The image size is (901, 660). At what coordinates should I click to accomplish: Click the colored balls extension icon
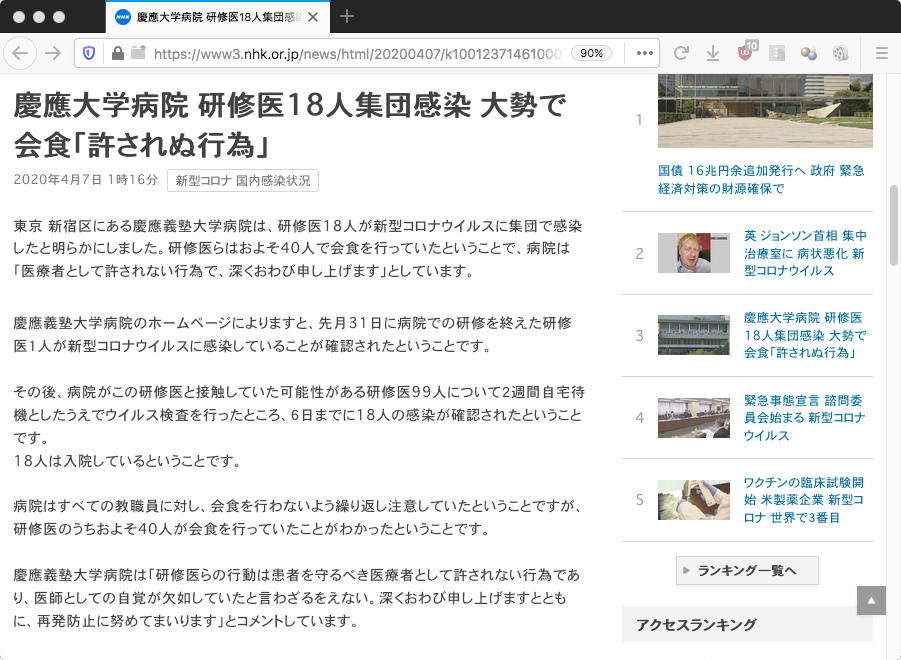click(x=808, y=53)
